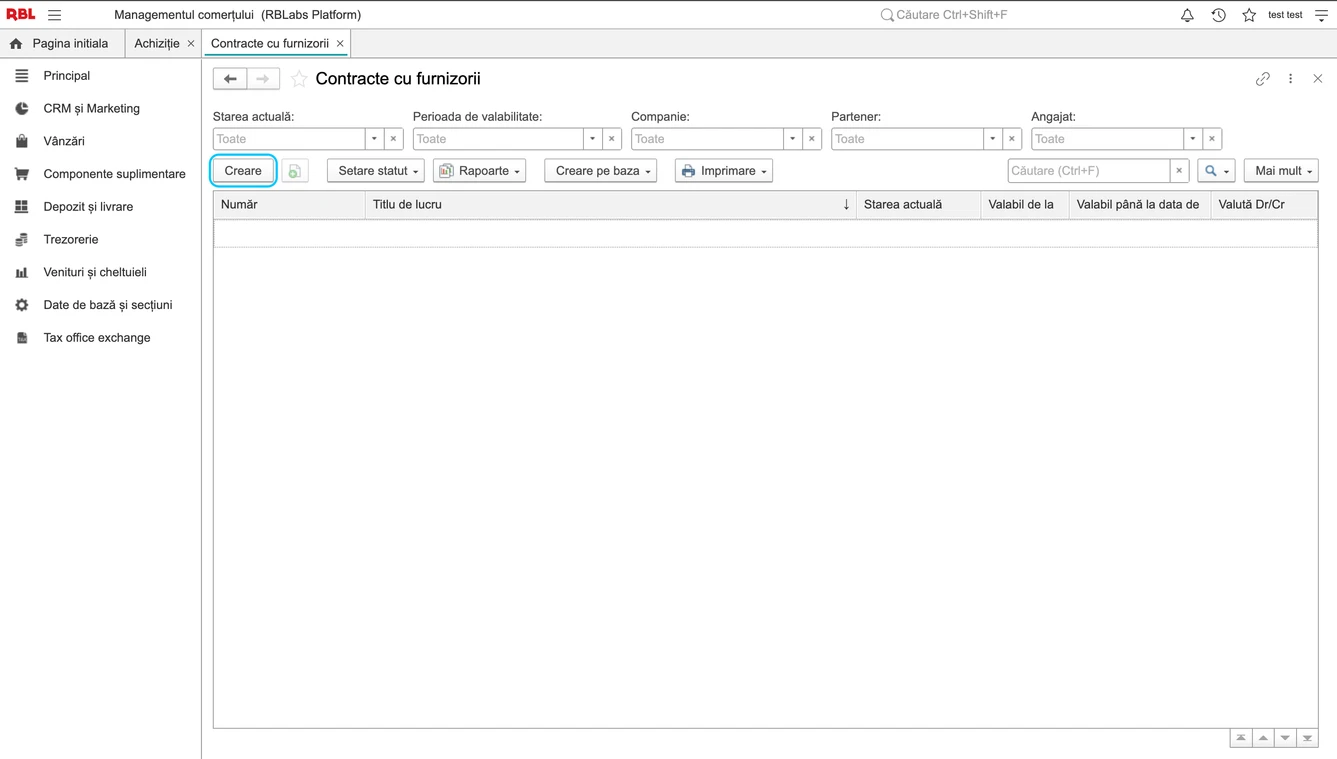Switch to the Achiziție tab
1337x759 pixels.
157,44
